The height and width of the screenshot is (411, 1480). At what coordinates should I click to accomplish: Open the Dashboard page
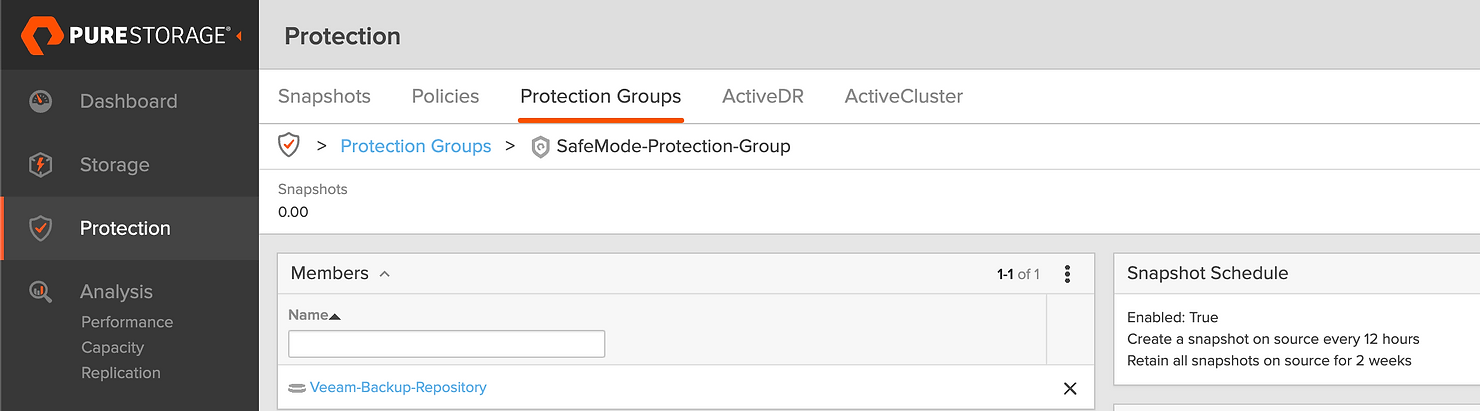click(128, 101)
